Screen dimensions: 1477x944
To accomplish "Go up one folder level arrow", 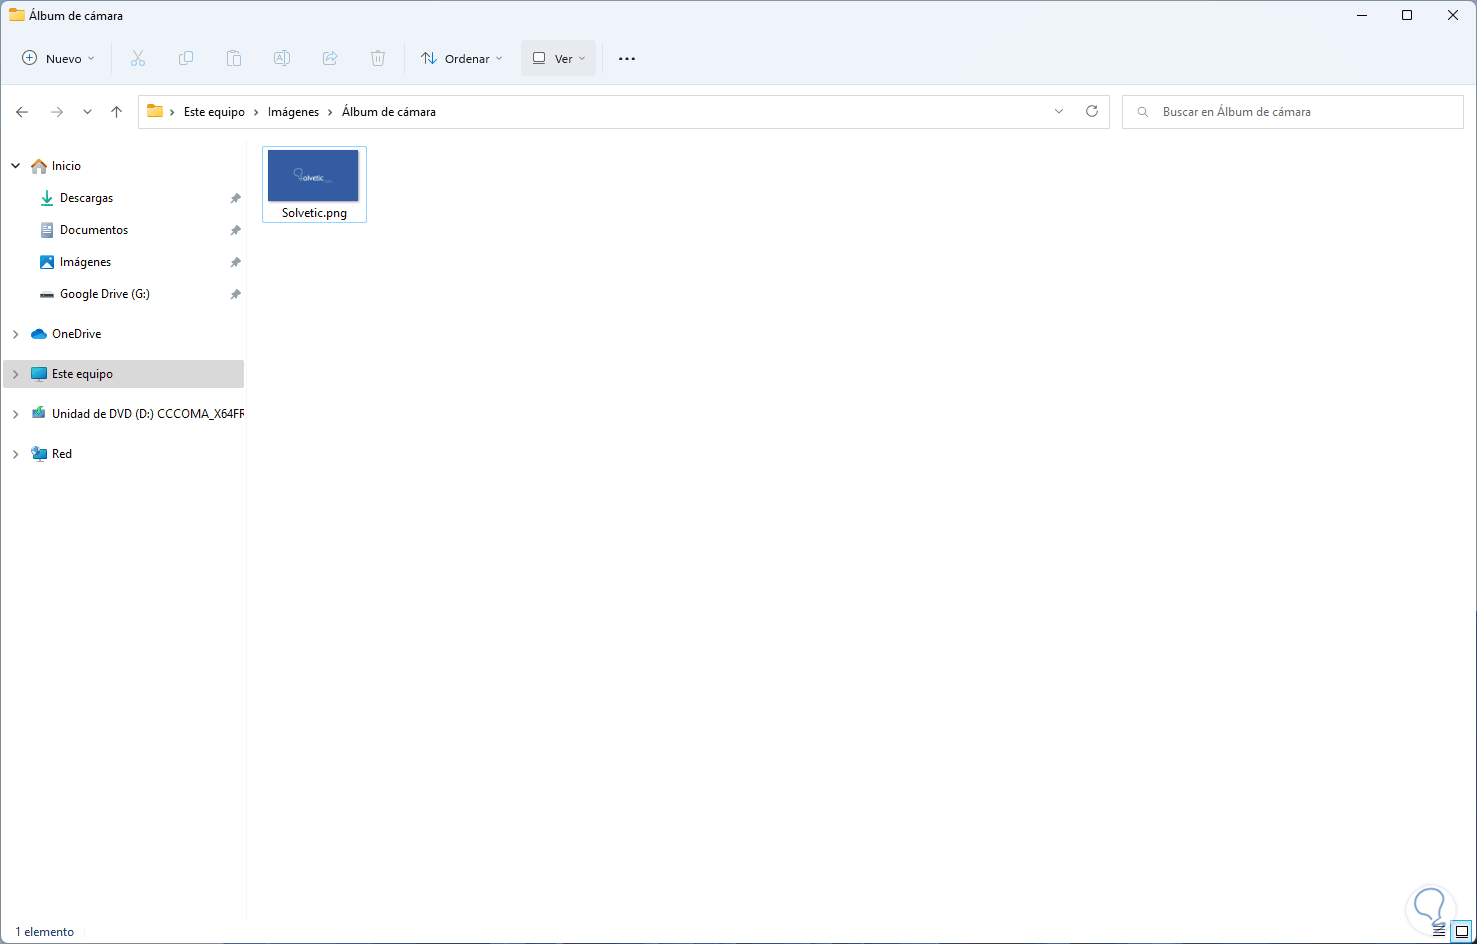I will point(117,112).
